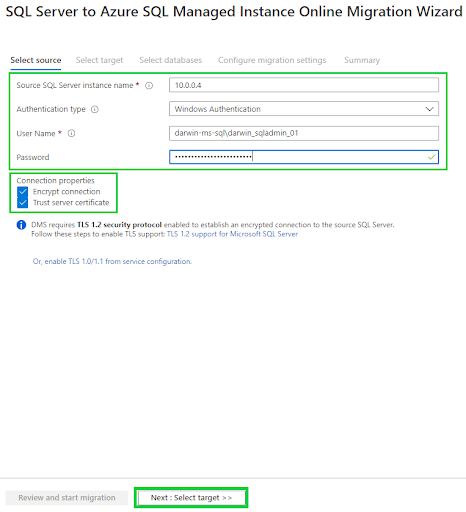Click green checkmark in Password field
This screenshot has width=466, height=512.
(x=431, y=157)
